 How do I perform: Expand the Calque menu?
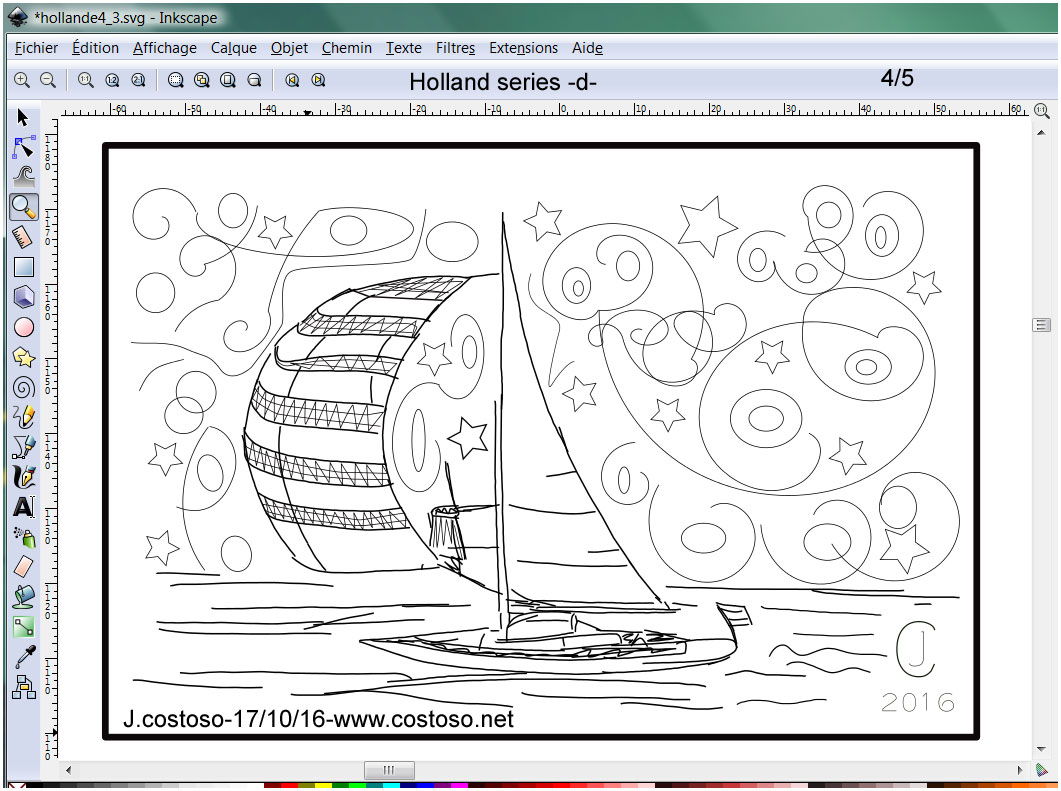point(233,48)
